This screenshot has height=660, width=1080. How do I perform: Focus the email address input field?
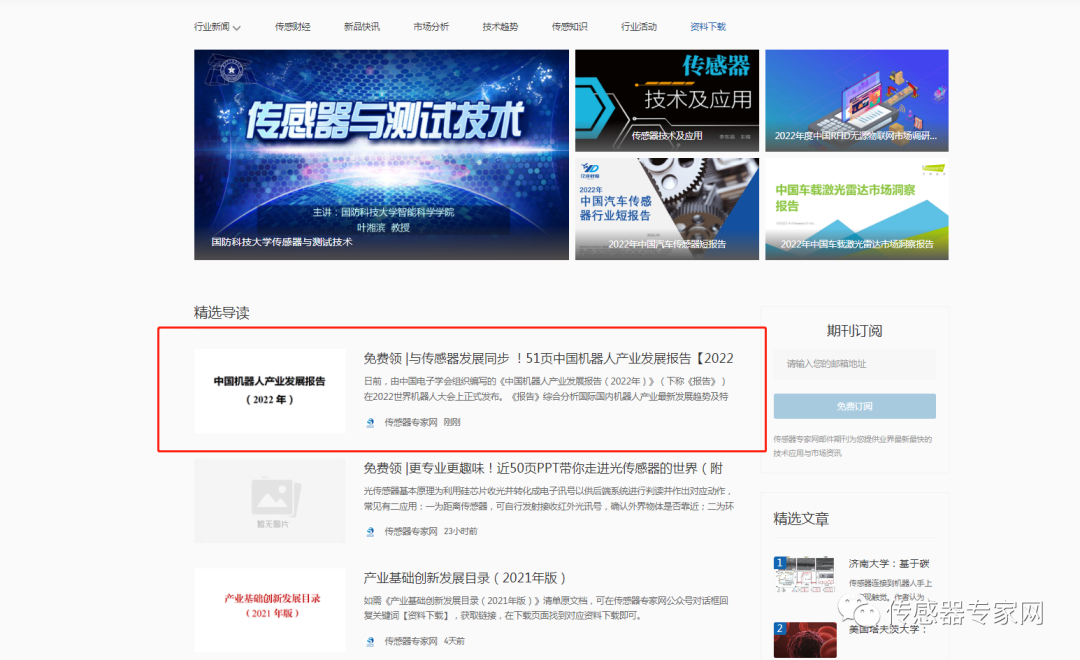(x=854, y=364)
